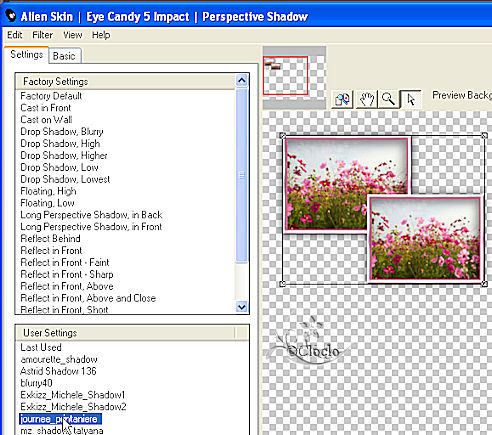This screenshot has height=435, width=492.
Task: Open the View menu
Action: [73, 35]
